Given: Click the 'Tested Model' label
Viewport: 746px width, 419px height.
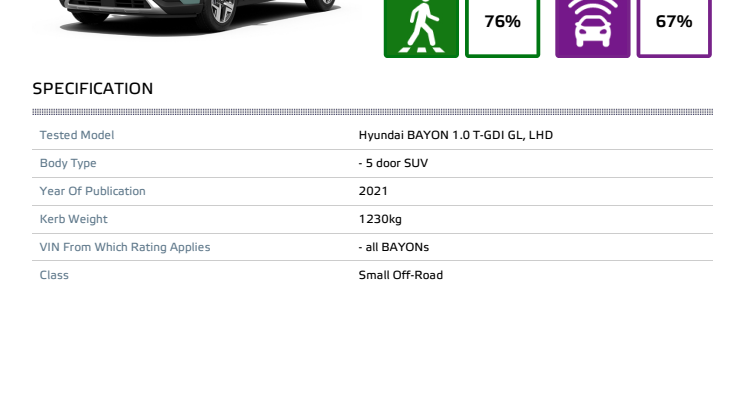Looking at the screenshot, I should [x=77, y=135].
